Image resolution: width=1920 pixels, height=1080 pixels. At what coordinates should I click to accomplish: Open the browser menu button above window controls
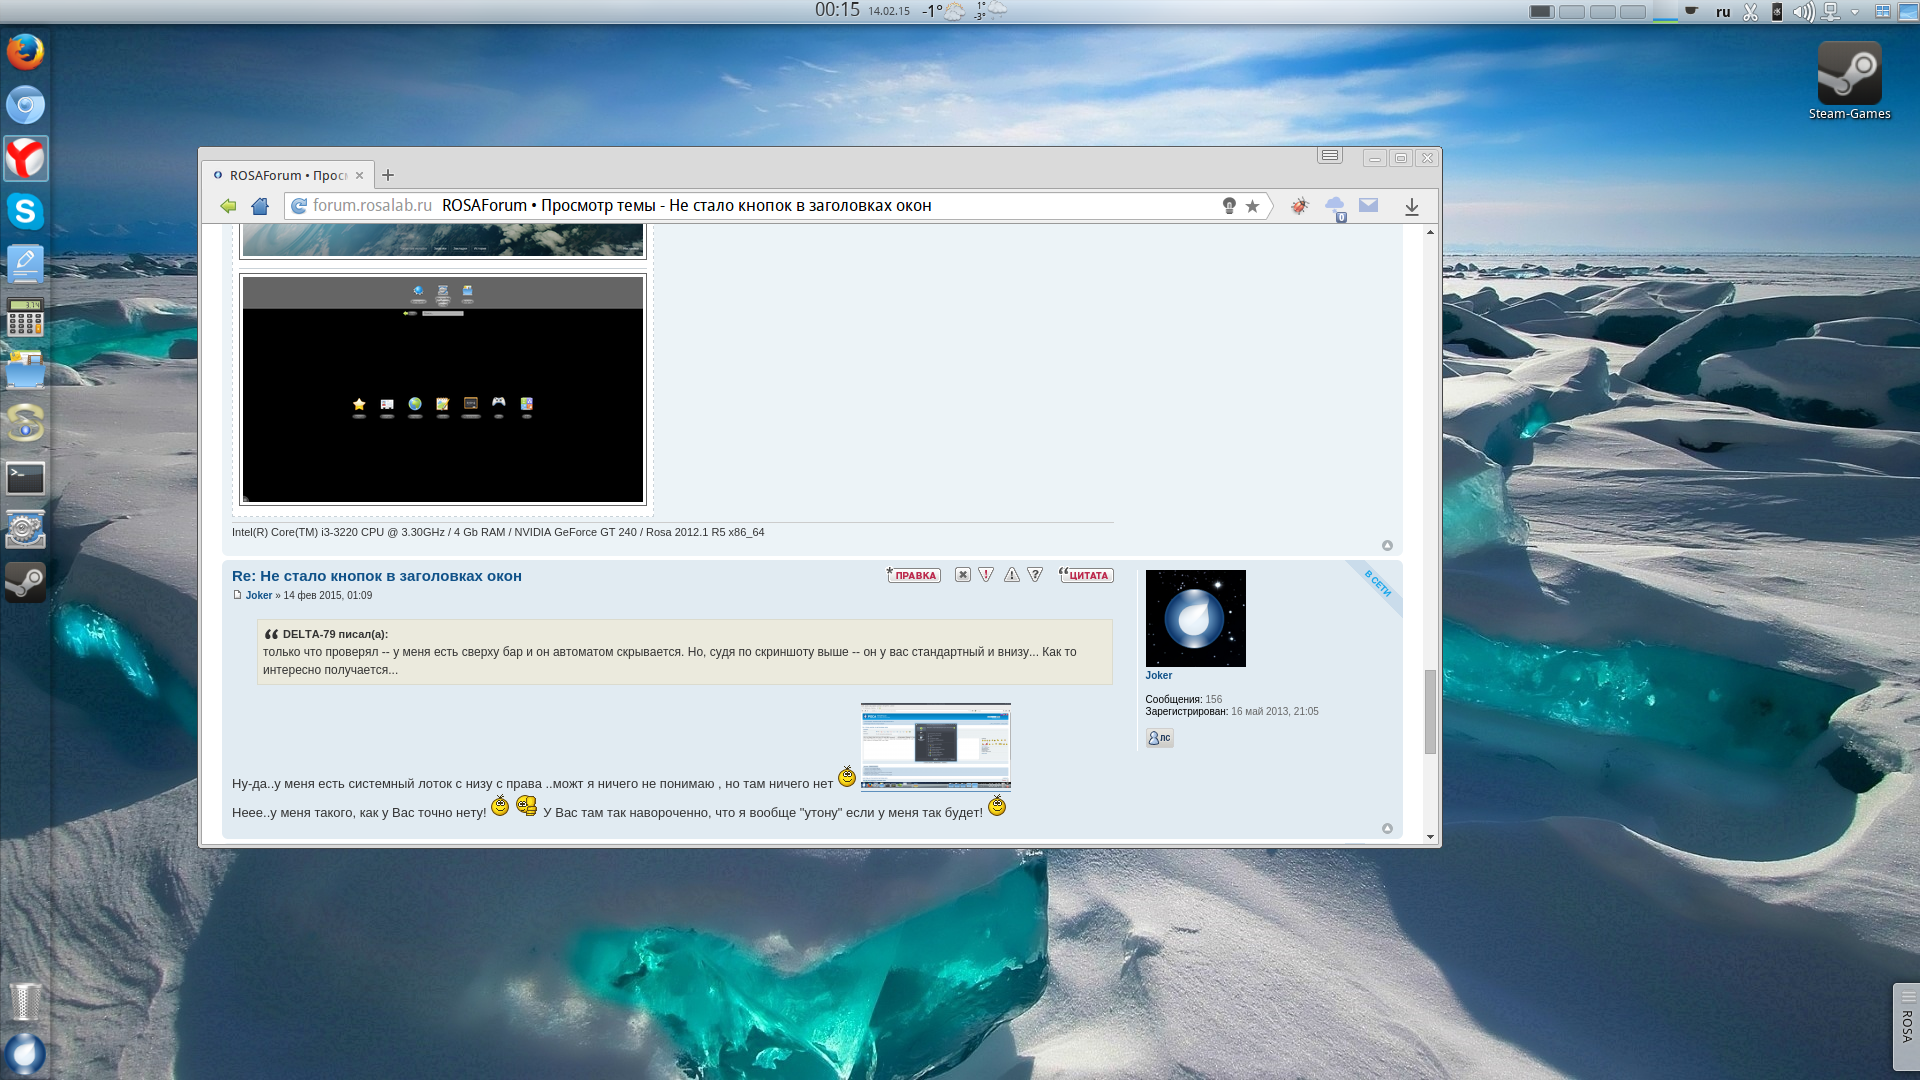tap(1329, 155)
